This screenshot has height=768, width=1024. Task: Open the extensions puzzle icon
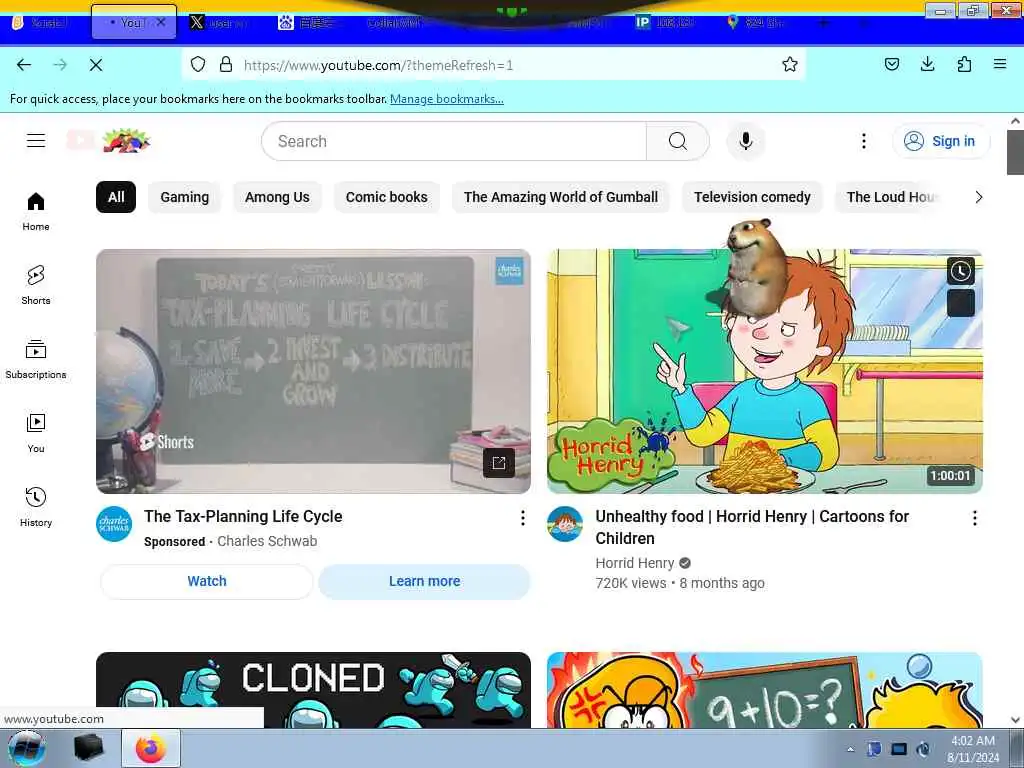click(x=964, y=64)
